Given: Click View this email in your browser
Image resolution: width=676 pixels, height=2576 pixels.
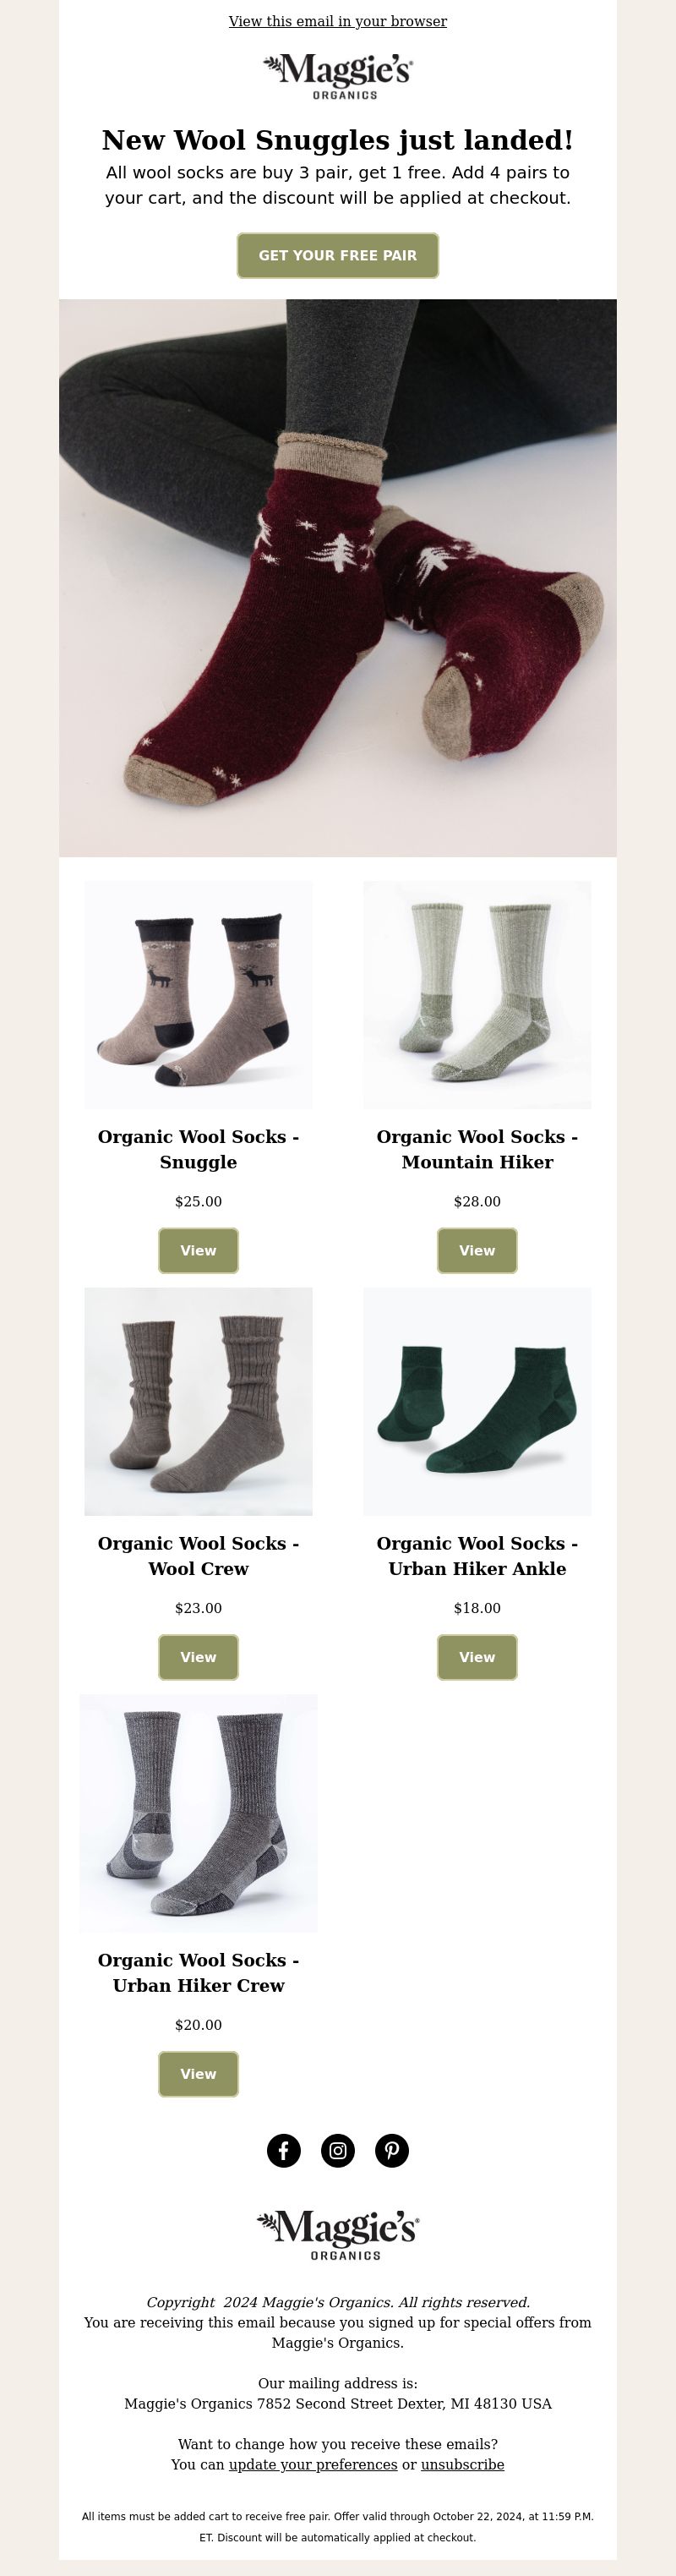Looking at the screenshot, I should (338, 21).
